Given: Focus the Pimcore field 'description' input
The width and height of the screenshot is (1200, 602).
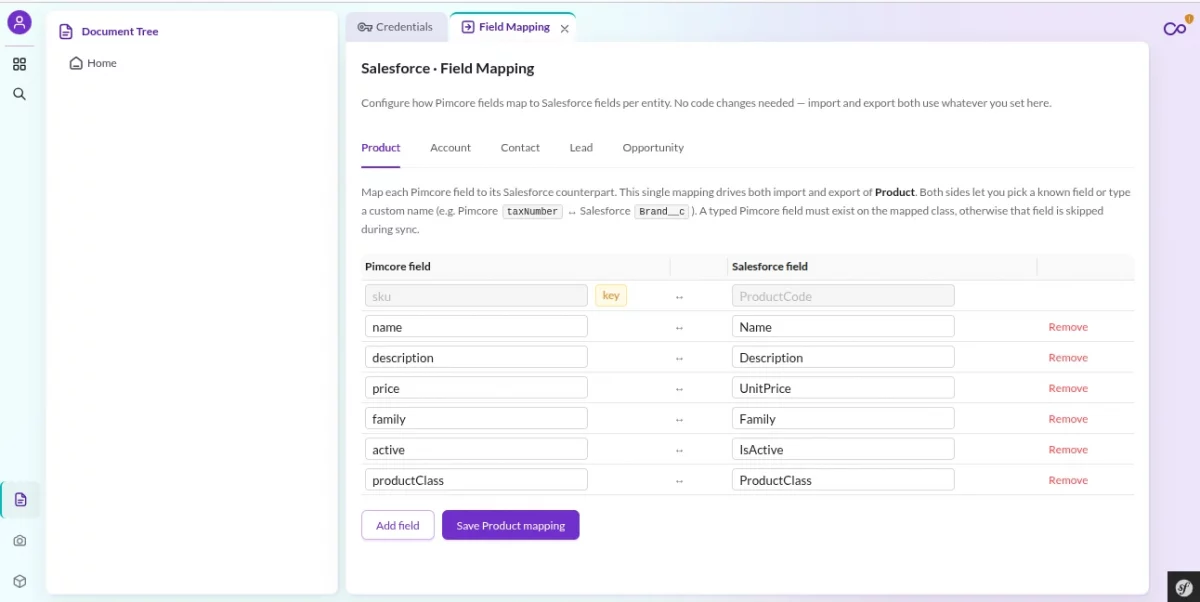Looking at the screenshot, I should (476, 358).
